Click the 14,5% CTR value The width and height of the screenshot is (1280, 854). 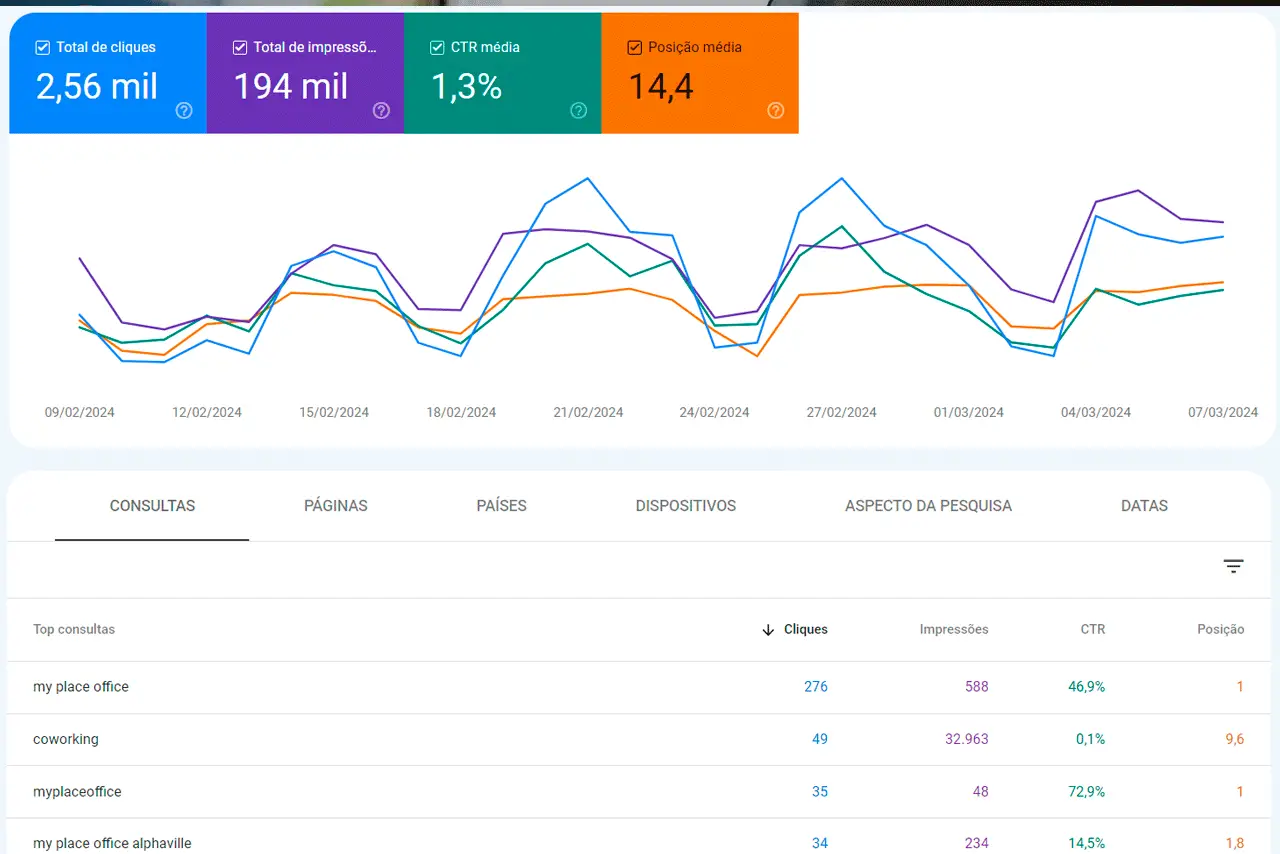click(1087, 843)
